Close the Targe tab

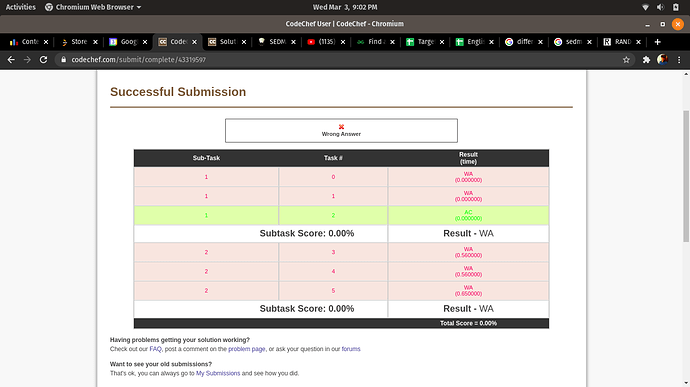click(442, 42)
